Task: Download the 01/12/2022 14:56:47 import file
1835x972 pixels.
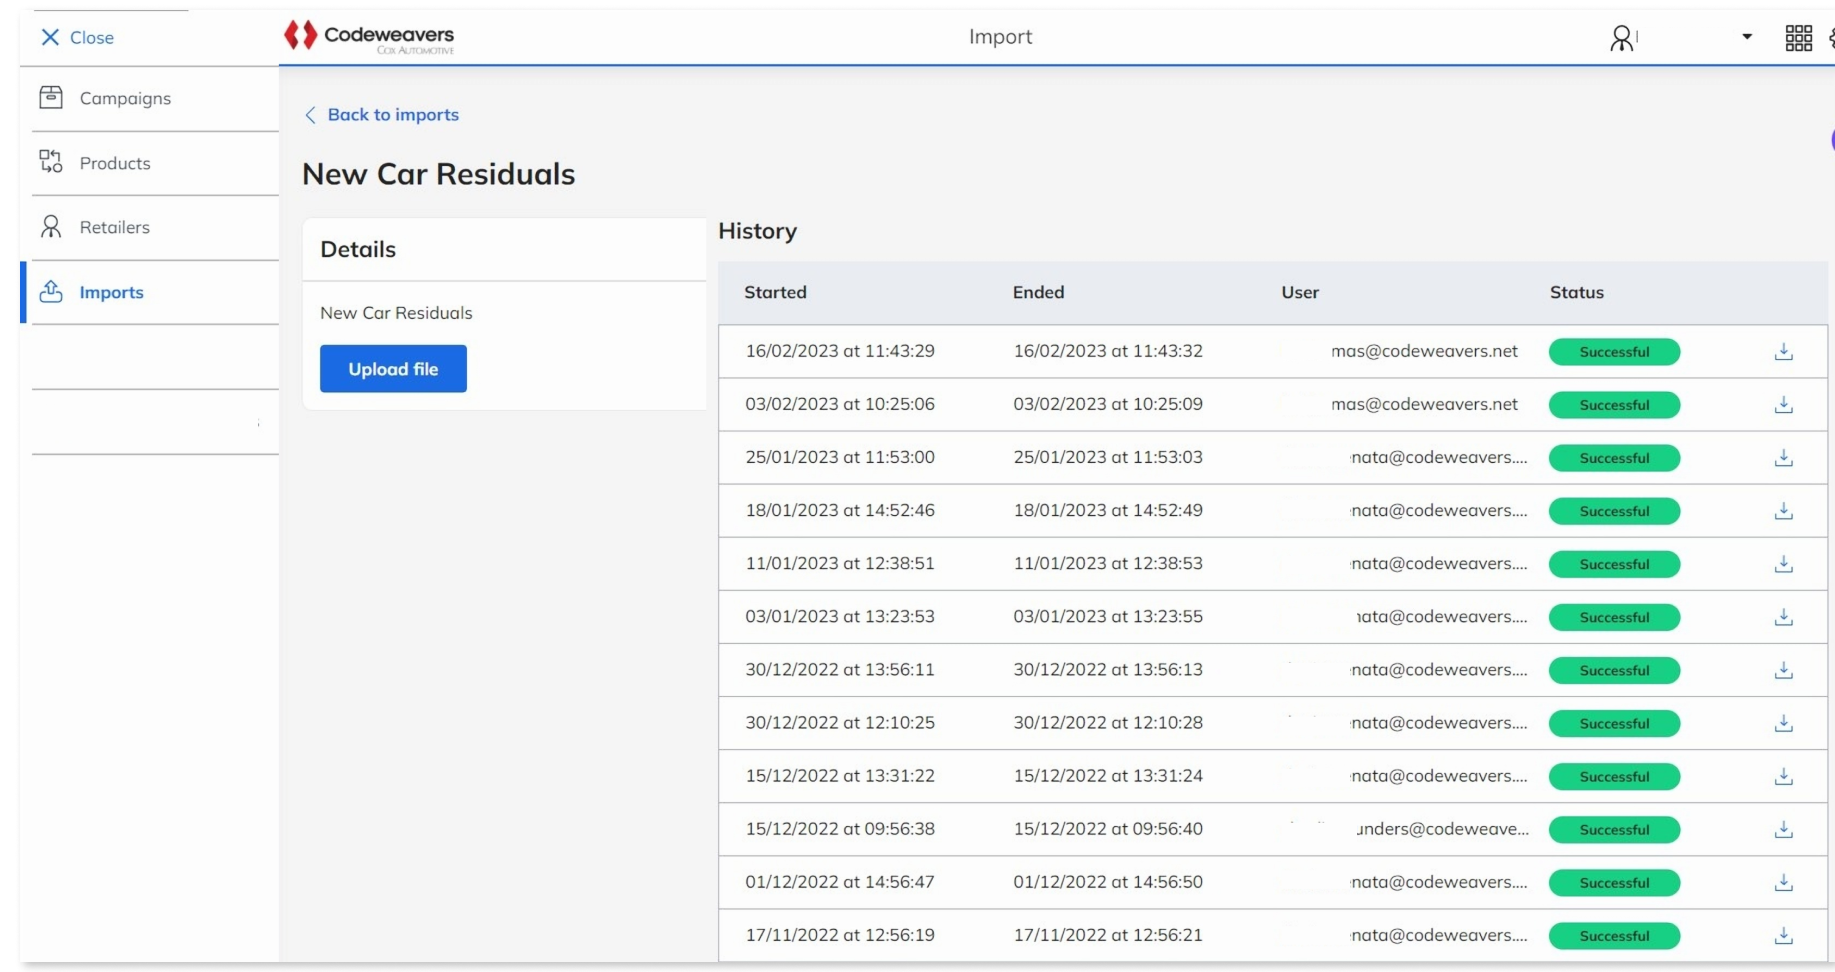Action: [x=1783, y=882]
